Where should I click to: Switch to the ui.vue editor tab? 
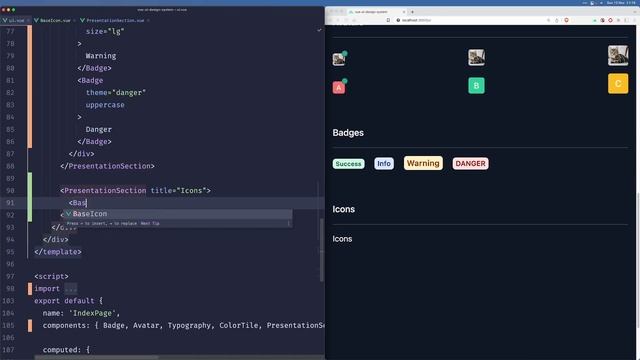(x=16, y=20)
